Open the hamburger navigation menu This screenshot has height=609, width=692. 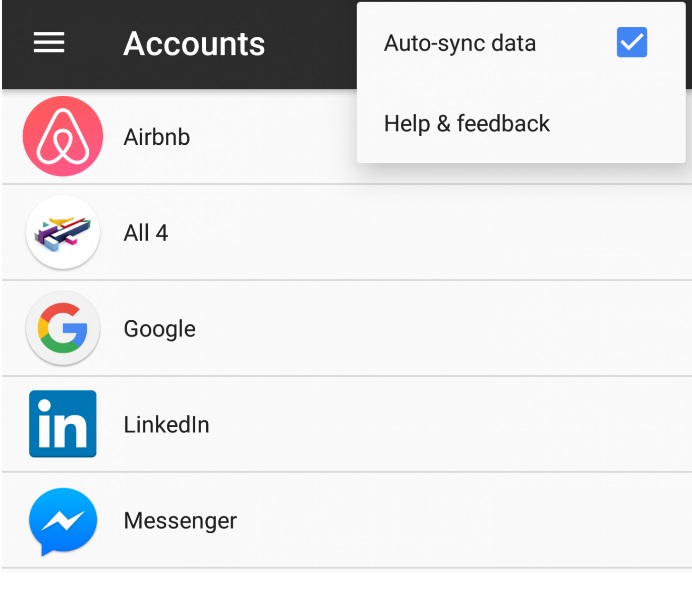pyautogui.click(x=49, y=43)
